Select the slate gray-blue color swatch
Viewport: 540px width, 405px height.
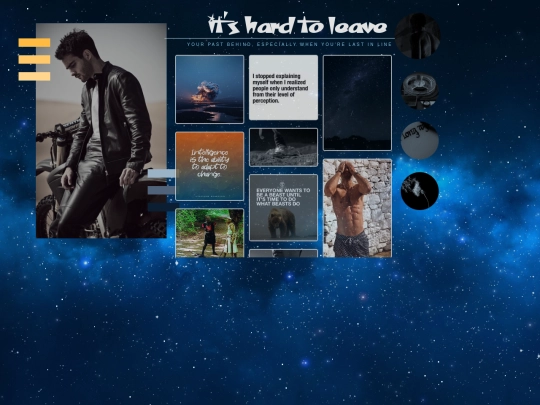pos(162,190)
